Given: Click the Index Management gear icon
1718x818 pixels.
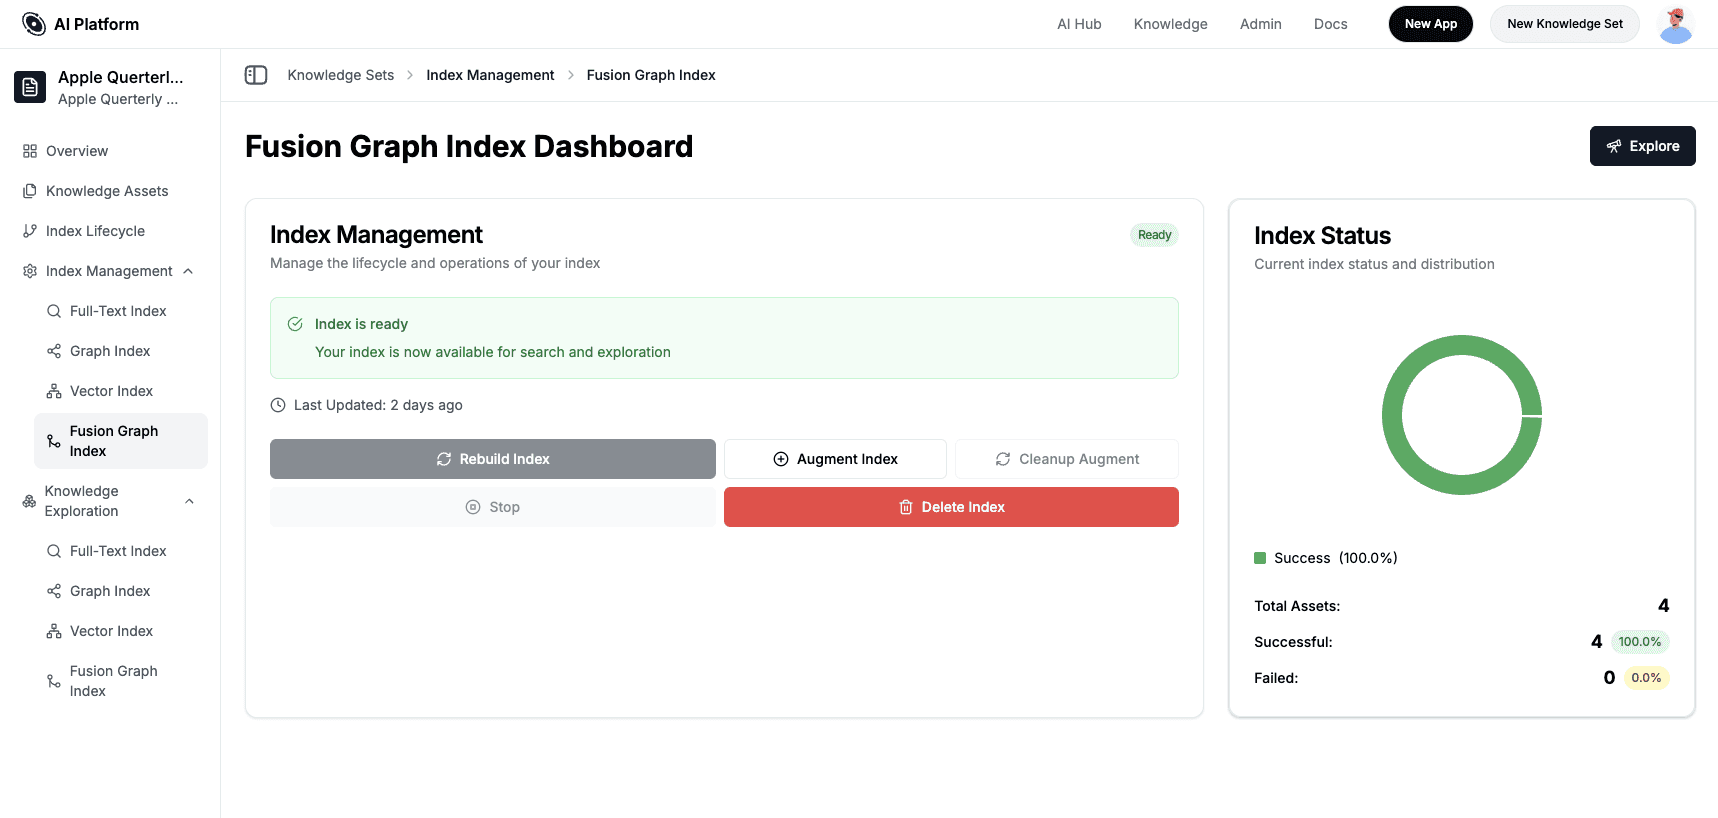Looking at the screenshot, I should tap(30, 271).
